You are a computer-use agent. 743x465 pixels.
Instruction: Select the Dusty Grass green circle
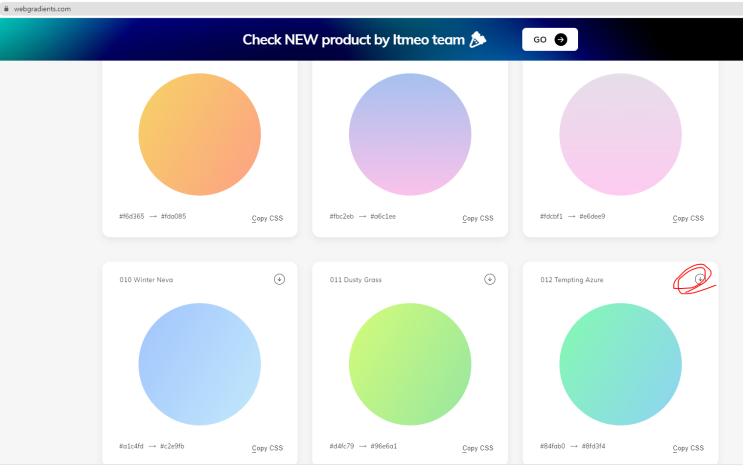point(410,364)
